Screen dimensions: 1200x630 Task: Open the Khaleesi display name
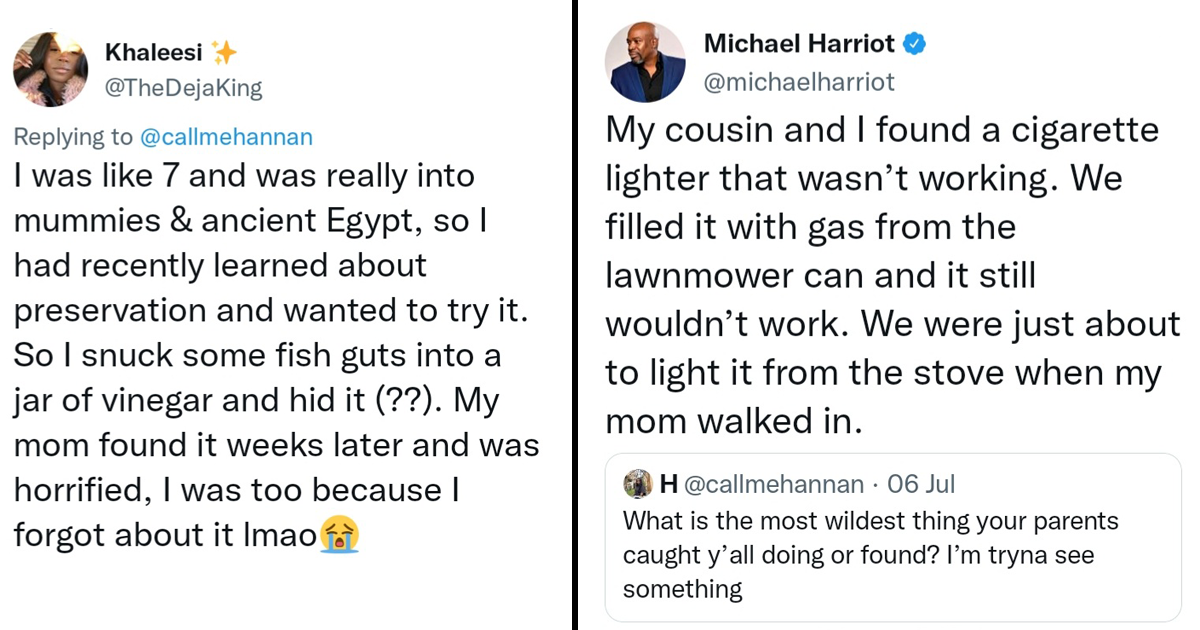154,53
